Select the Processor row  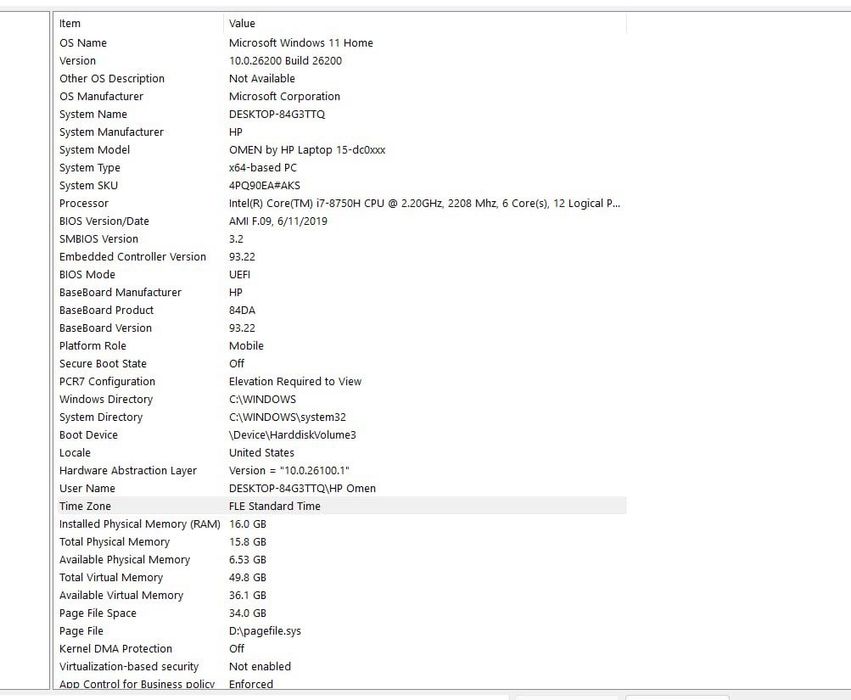click(x=84, y=203)
